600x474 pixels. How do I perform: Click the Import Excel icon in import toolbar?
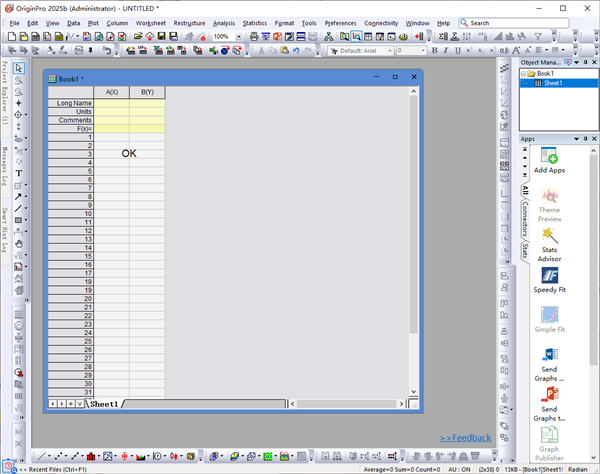click(158, 50)
